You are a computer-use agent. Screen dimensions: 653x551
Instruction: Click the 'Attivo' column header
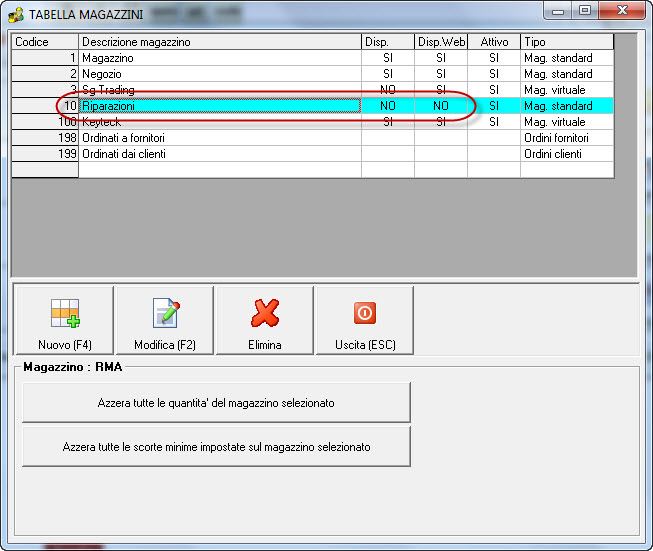click(494, 42)
